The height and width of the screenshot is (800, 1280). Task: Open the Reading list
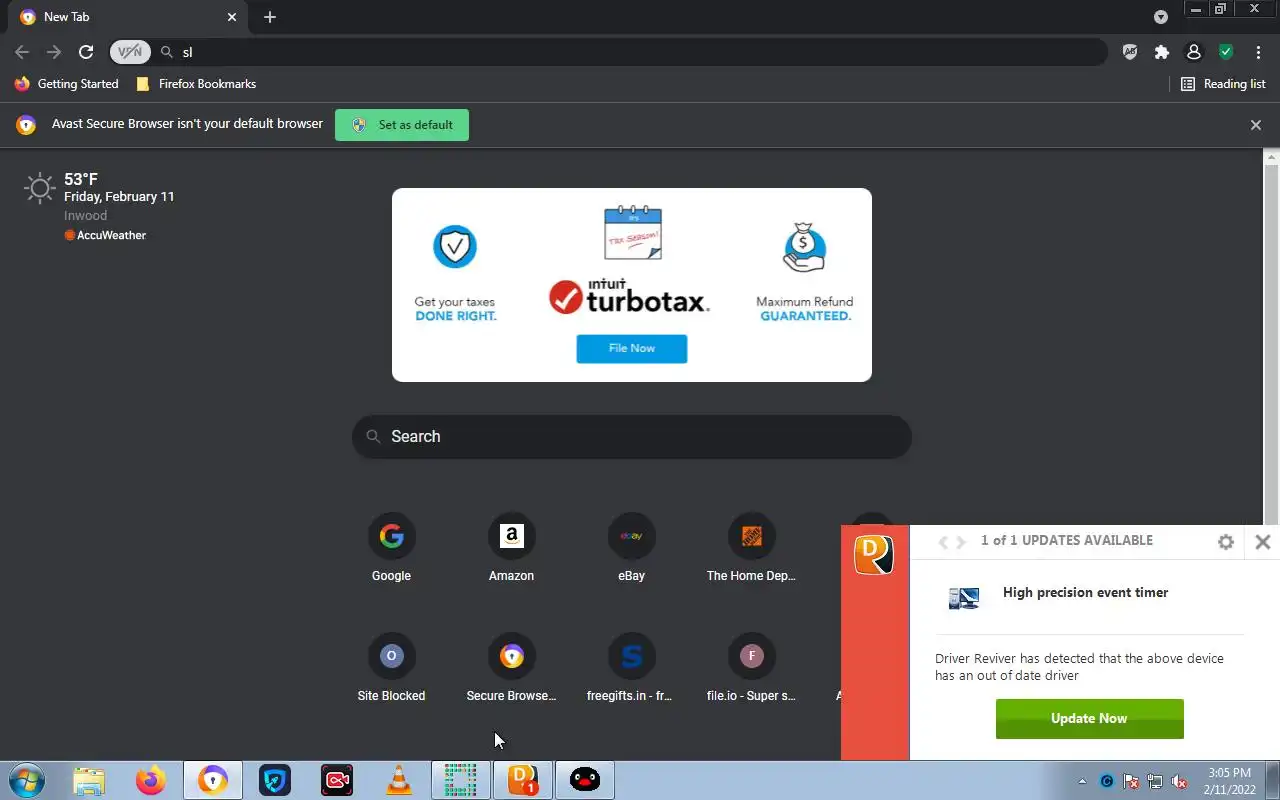click(x=1223, y=84)
